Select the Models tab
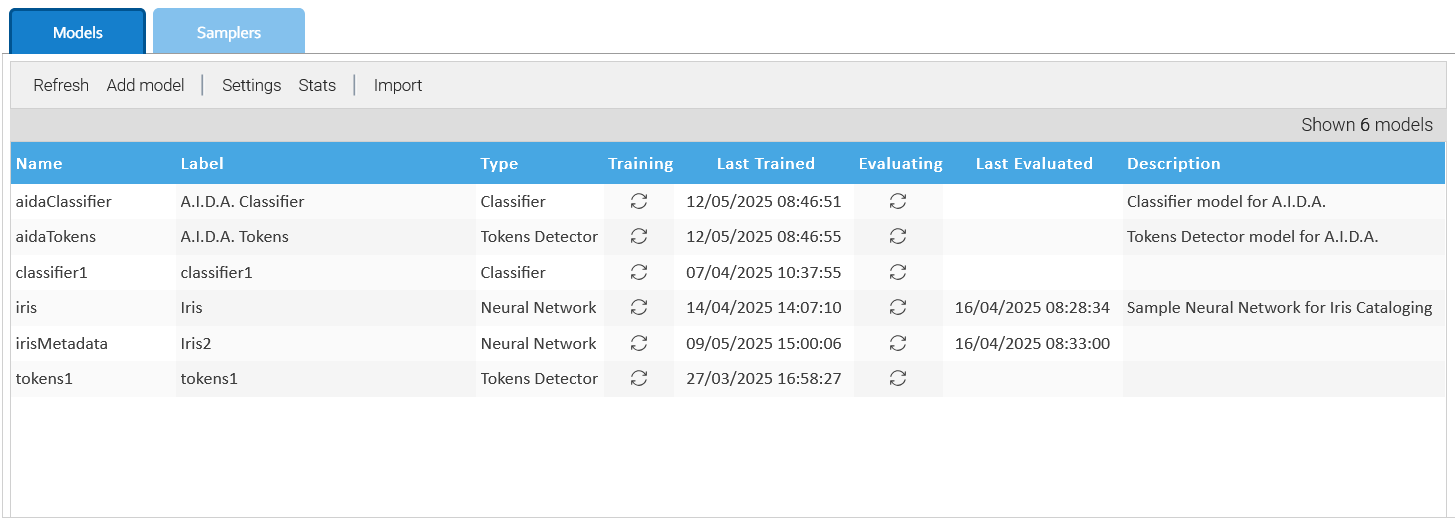The height and width of the screenshot is (522, 1455). pyautogui.click(x=78, y=32)
